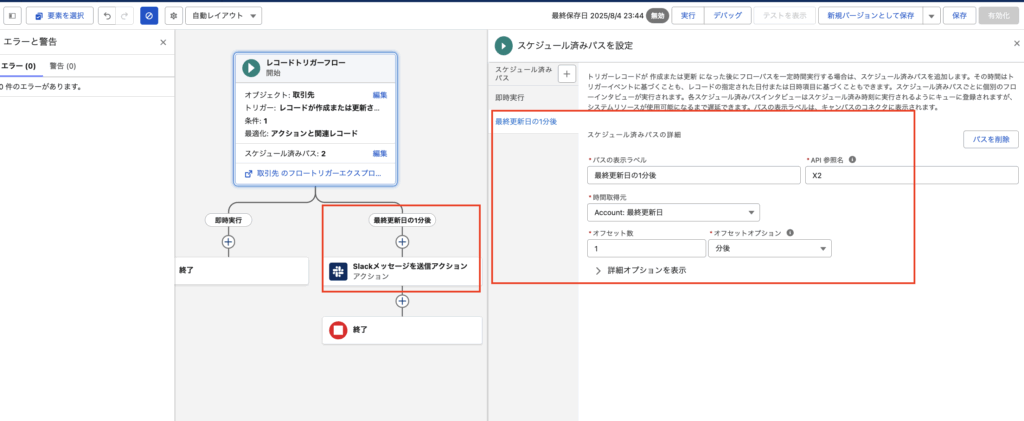Select the 即時実行 path tab
Viewport: 1024px width, 421px height.
[x=511, y=98]
